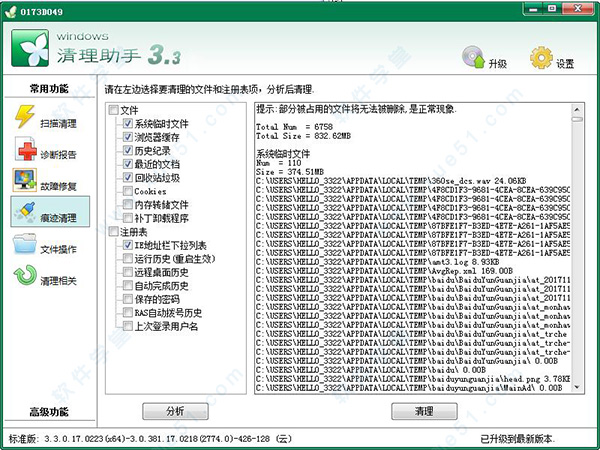The image size is (600, 450).
Task: Minimize the window
Action: pos(533,9)
